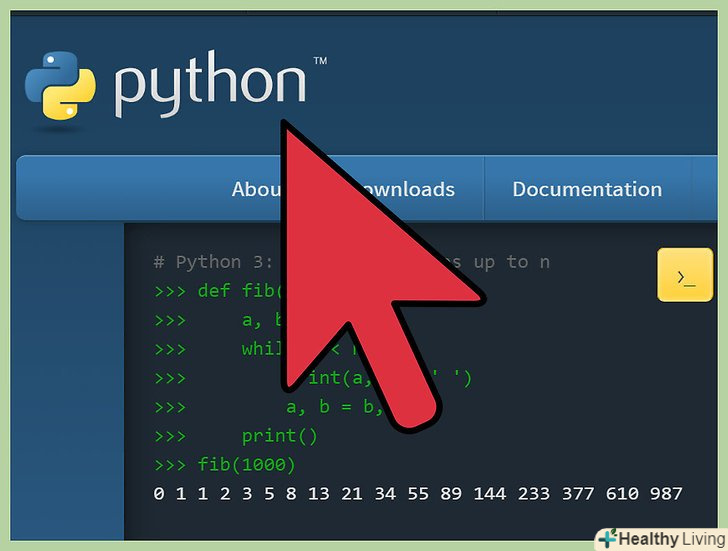Open the Documentation menu
Screen dimensions: 728x551
[x=587, y=189]
